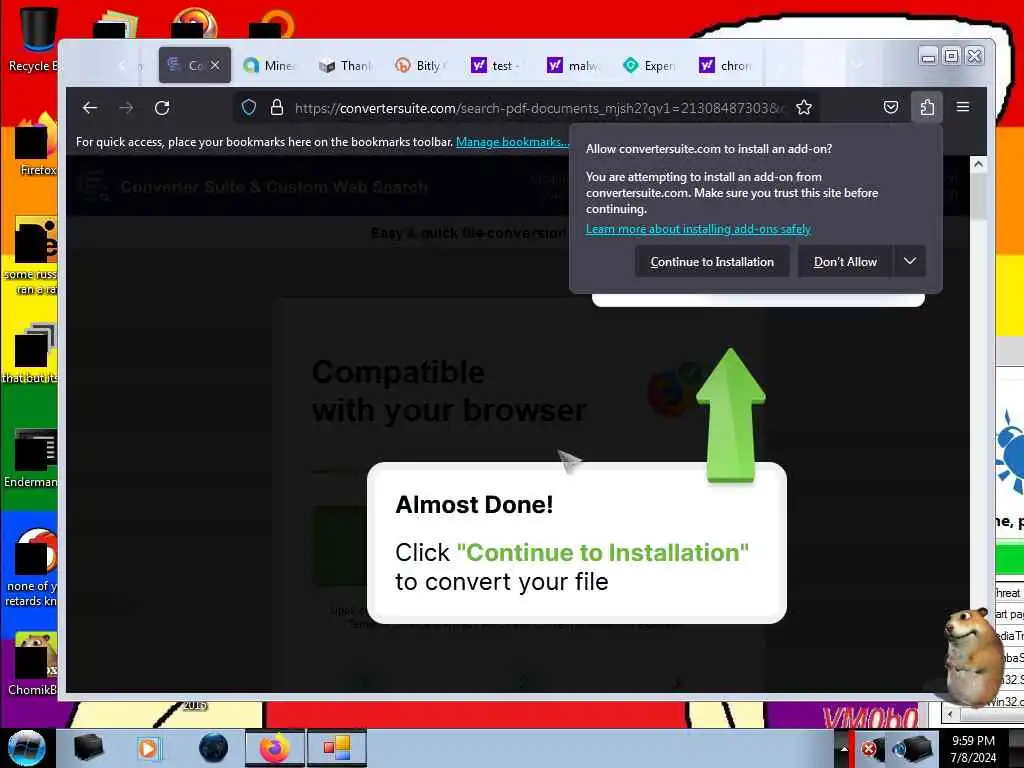Switch to the Exper tab

648,65
